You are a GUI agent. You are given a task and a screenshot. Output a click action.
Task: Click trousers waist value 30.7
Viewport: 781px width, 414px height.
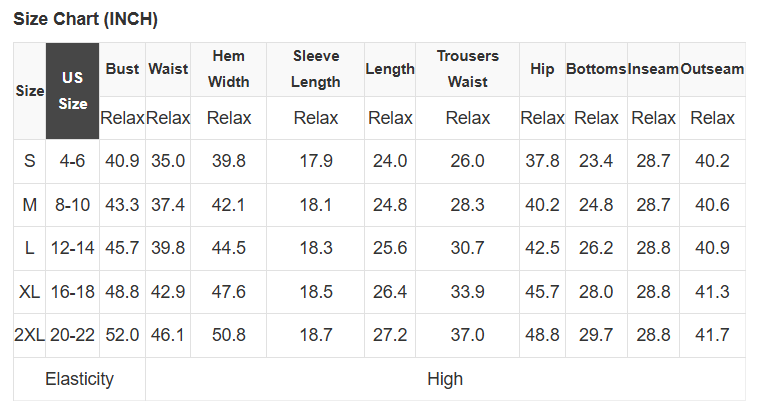467,248
